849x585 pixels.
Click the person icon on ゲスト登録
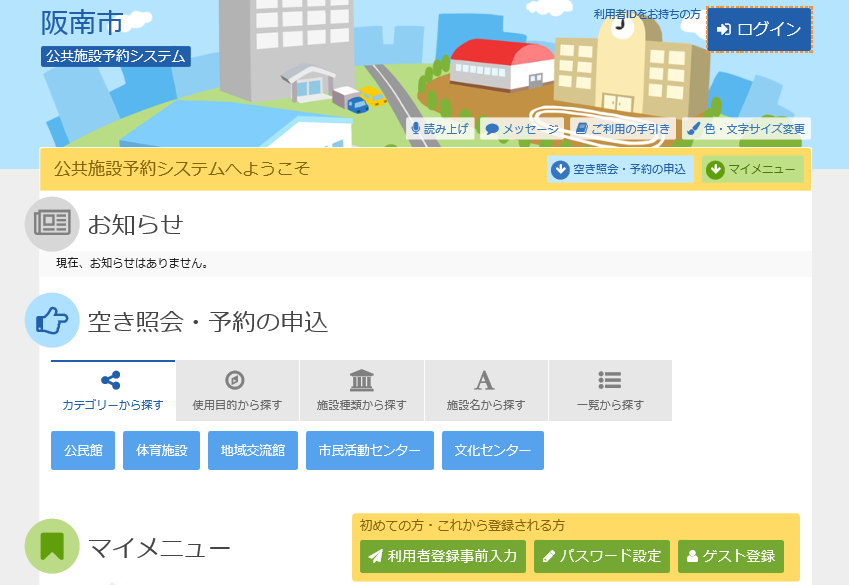click(x=693, y=556)
